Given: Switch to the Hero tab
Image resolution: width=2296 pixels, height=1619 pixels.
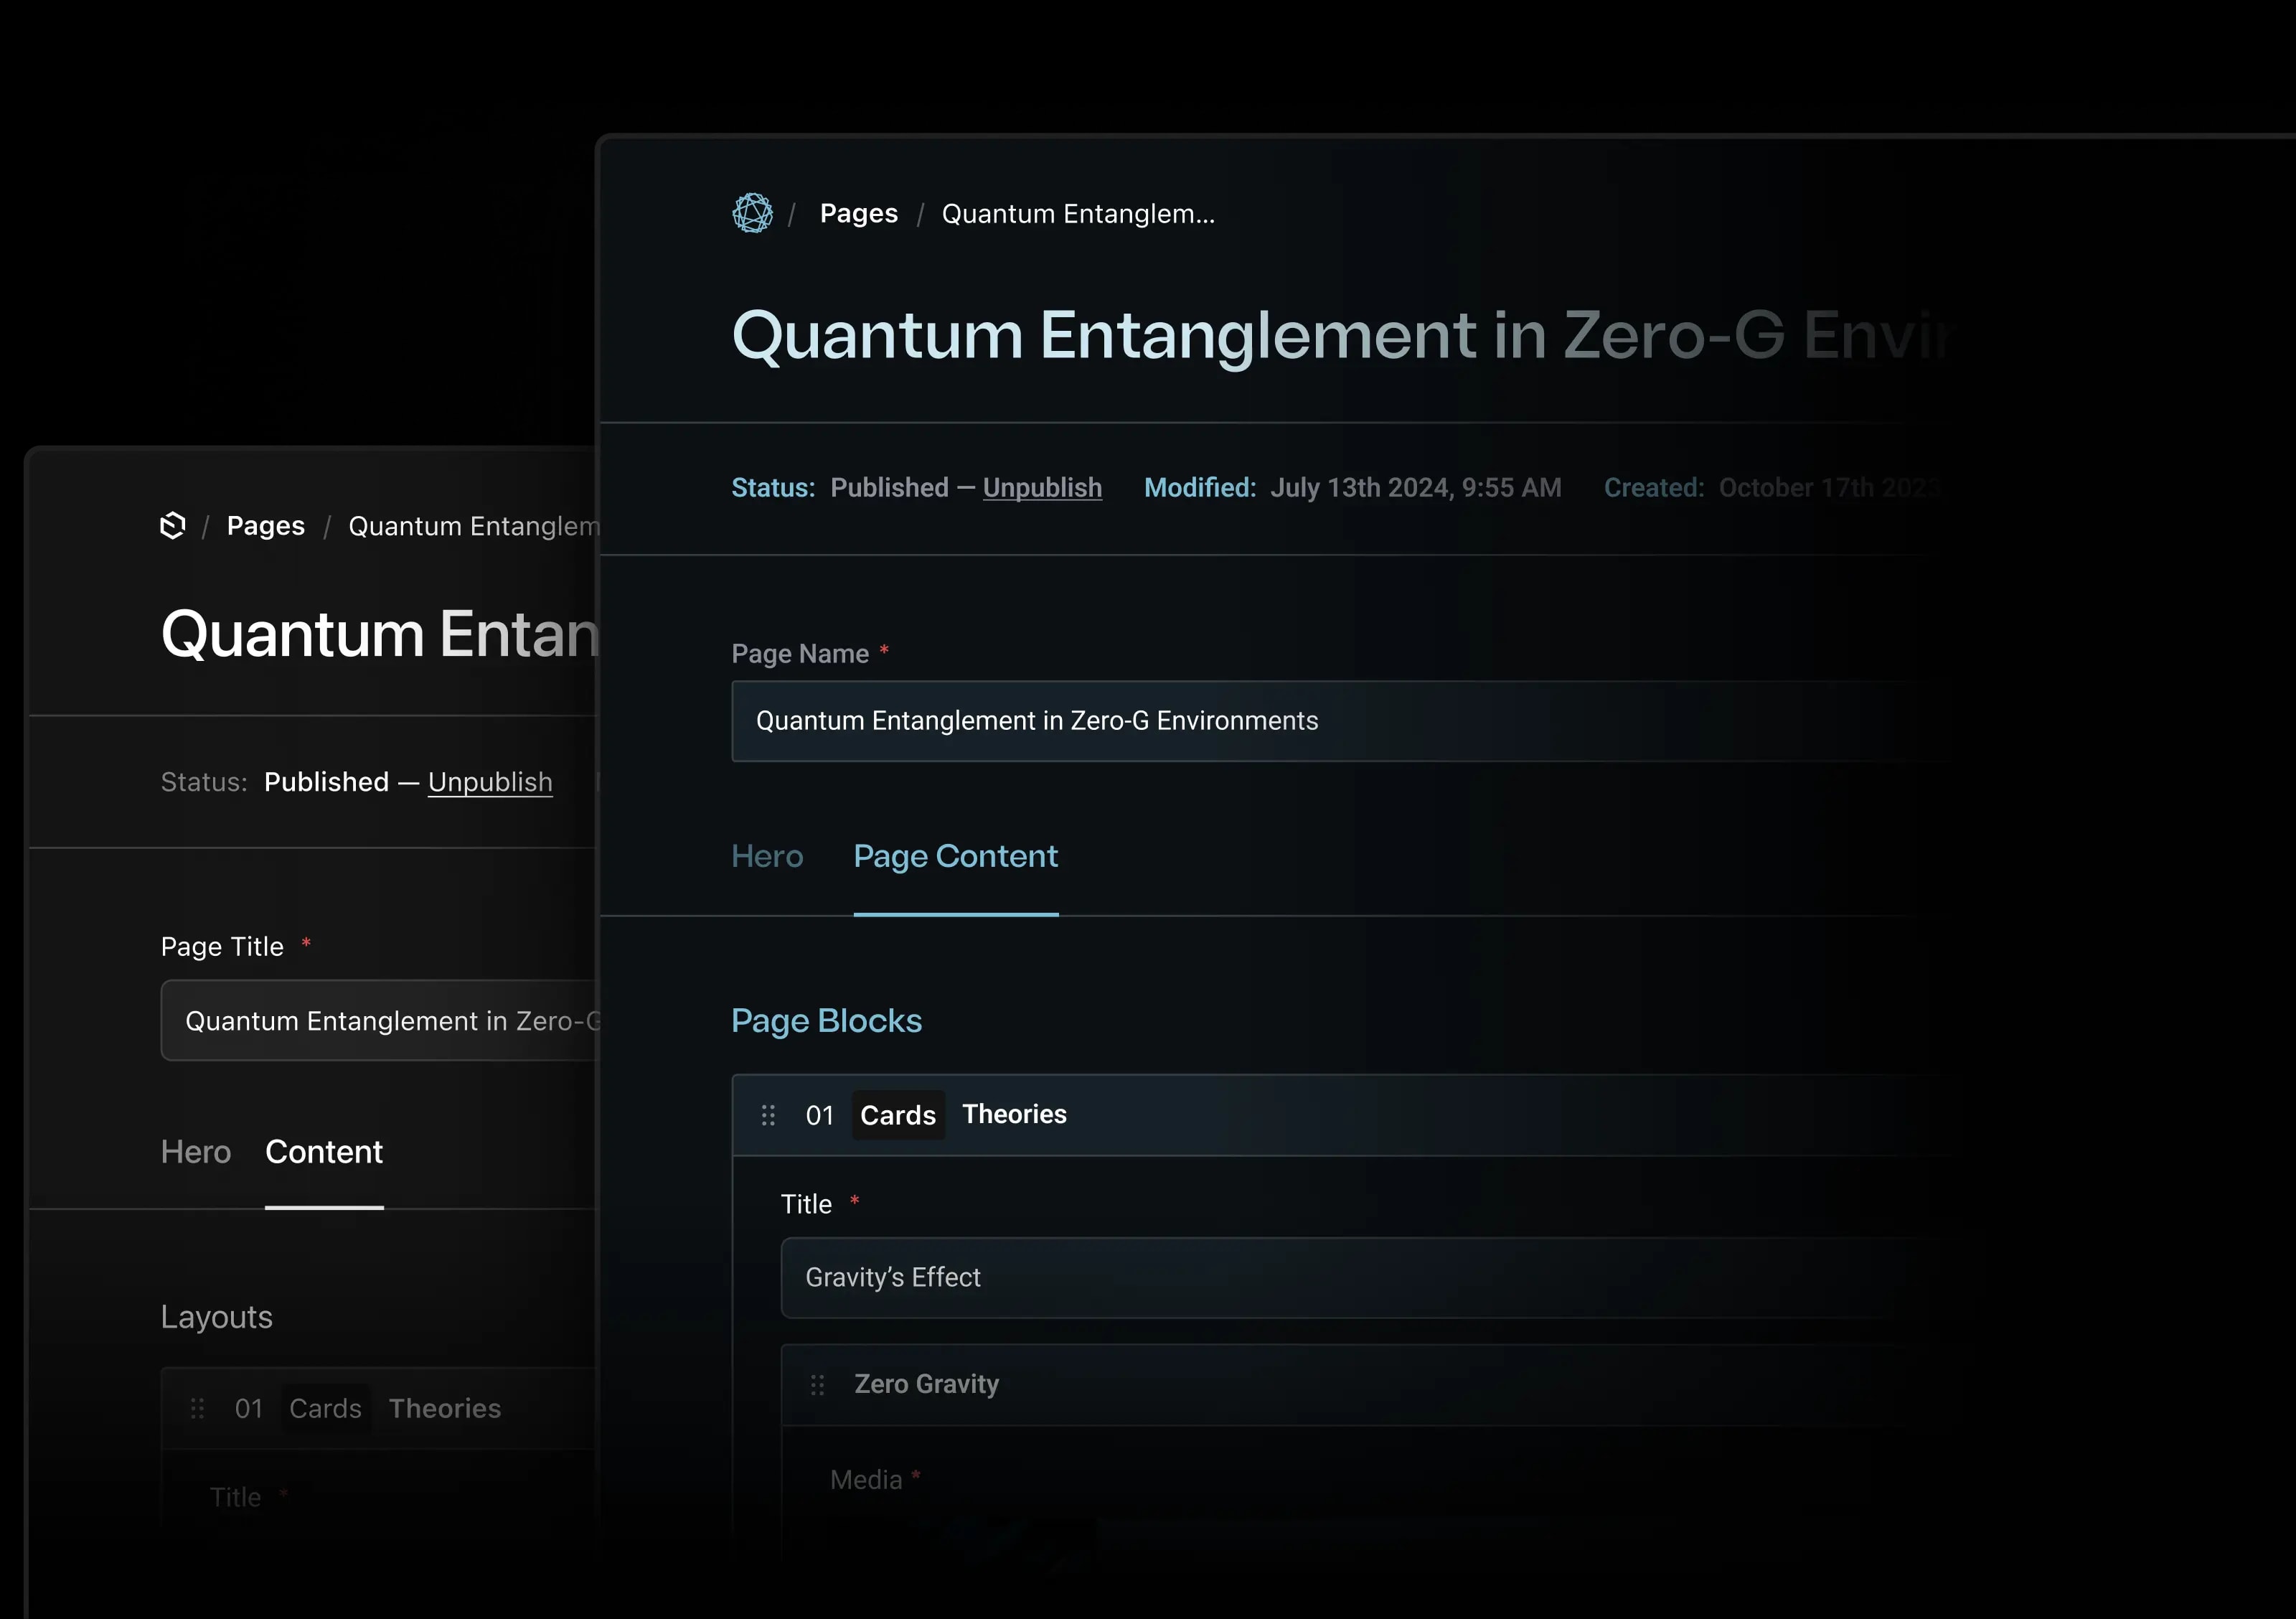Looking at the screenshot, I should (x=767, y=856).
